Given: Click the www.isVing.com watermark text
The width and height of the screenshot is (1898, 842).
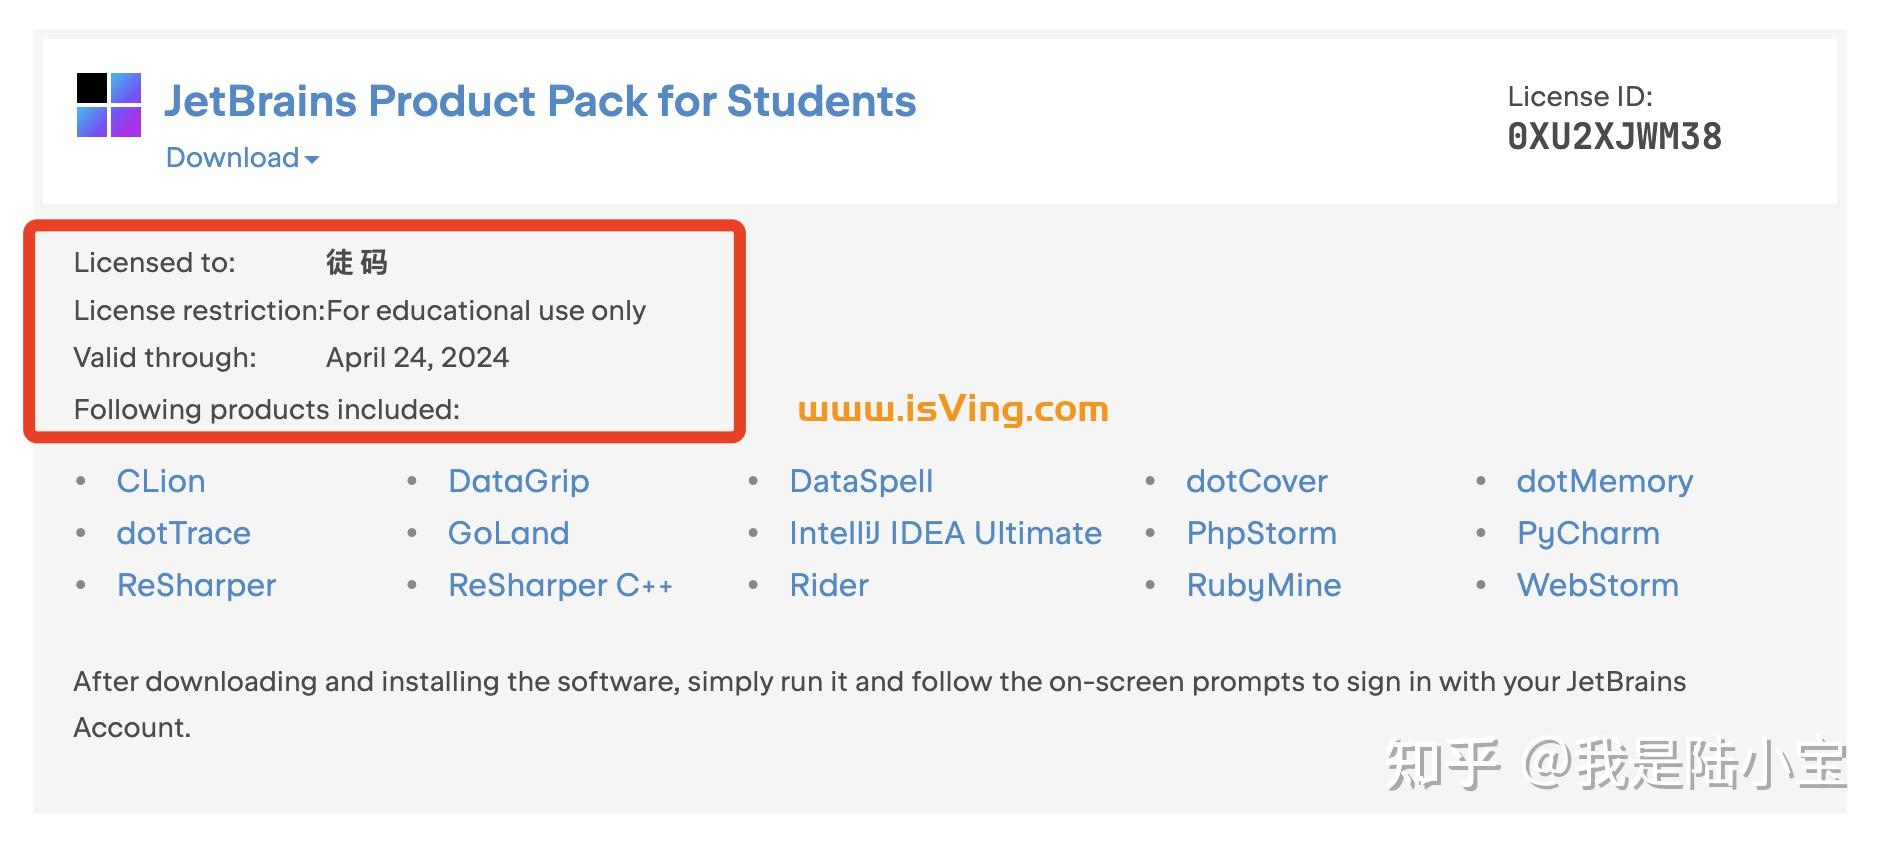Looking at the screenshot, I should [953, 409].
